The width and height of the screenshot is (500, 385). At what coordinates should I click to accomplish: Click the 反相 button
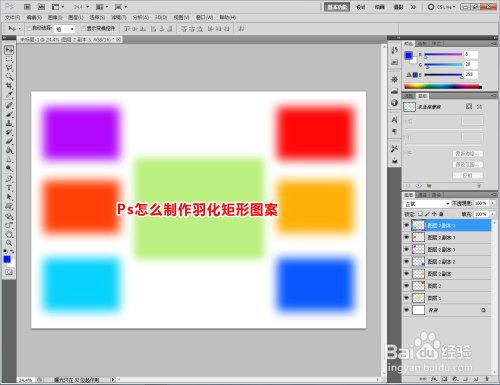click(x=468, y=175)
